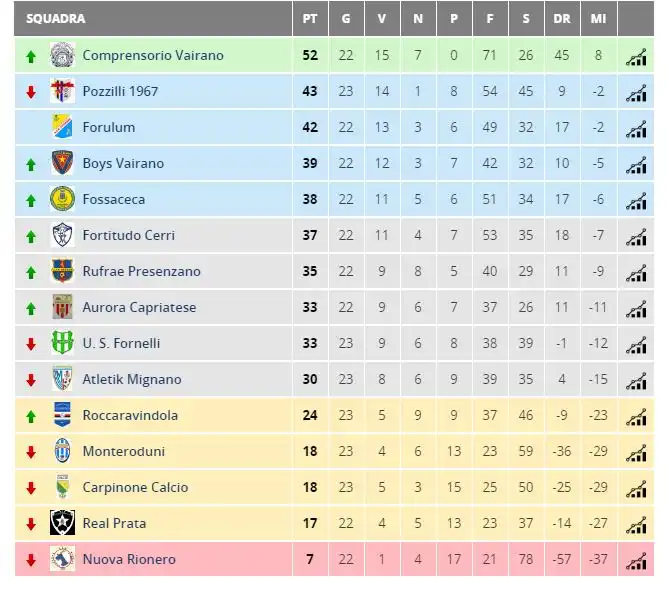Click the Real Prata black star crest
Screen dimensions: 667x592
[x=63, y=523]
